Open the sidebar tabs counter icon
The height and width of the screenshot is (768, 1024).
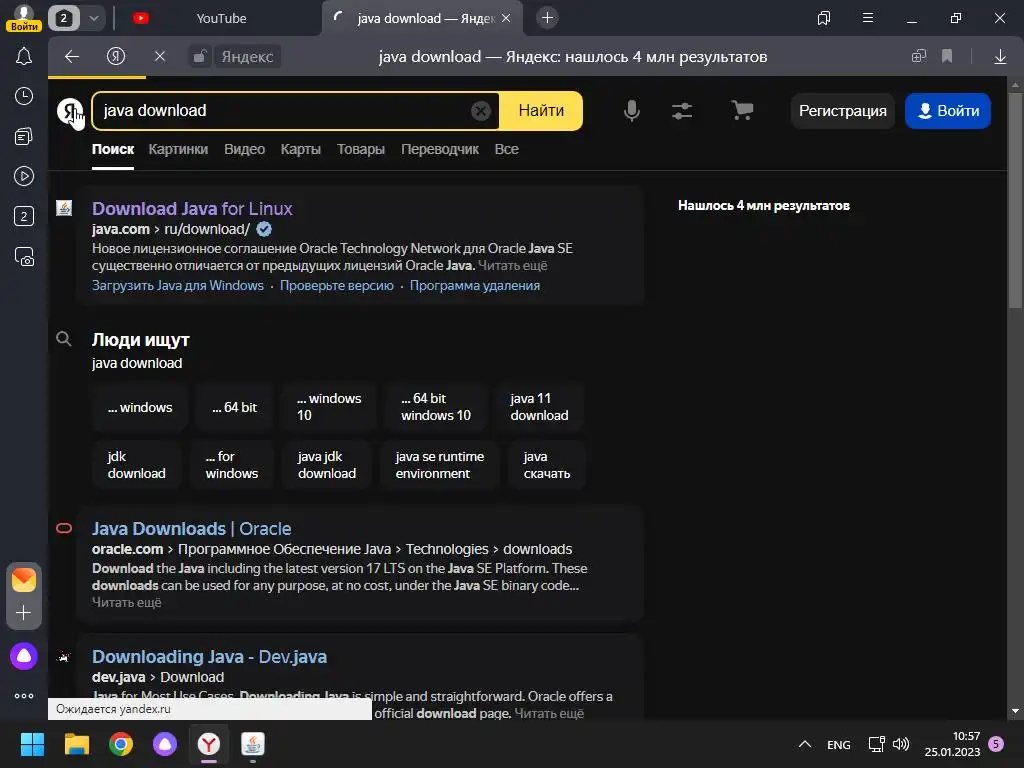pos(24,216)
